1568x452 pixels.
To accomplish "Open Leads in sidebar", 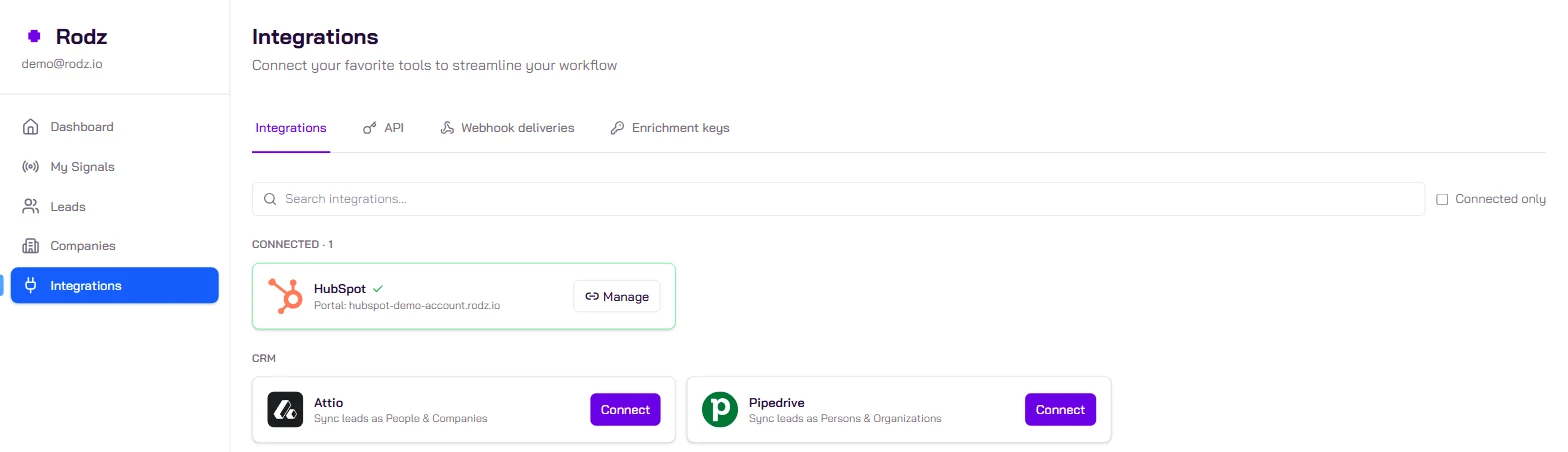I will [115, 207].
